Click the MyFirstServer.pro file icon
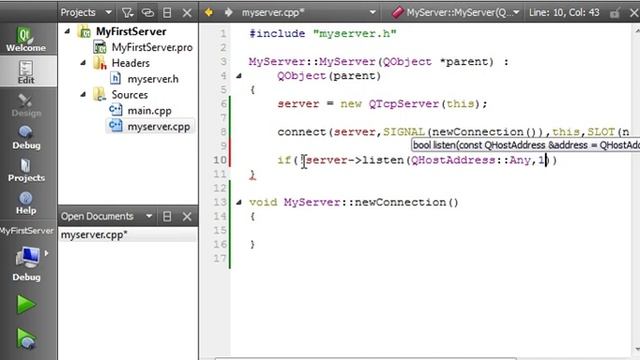This screenshot has width=640, height=360. [x=100, y=47]
